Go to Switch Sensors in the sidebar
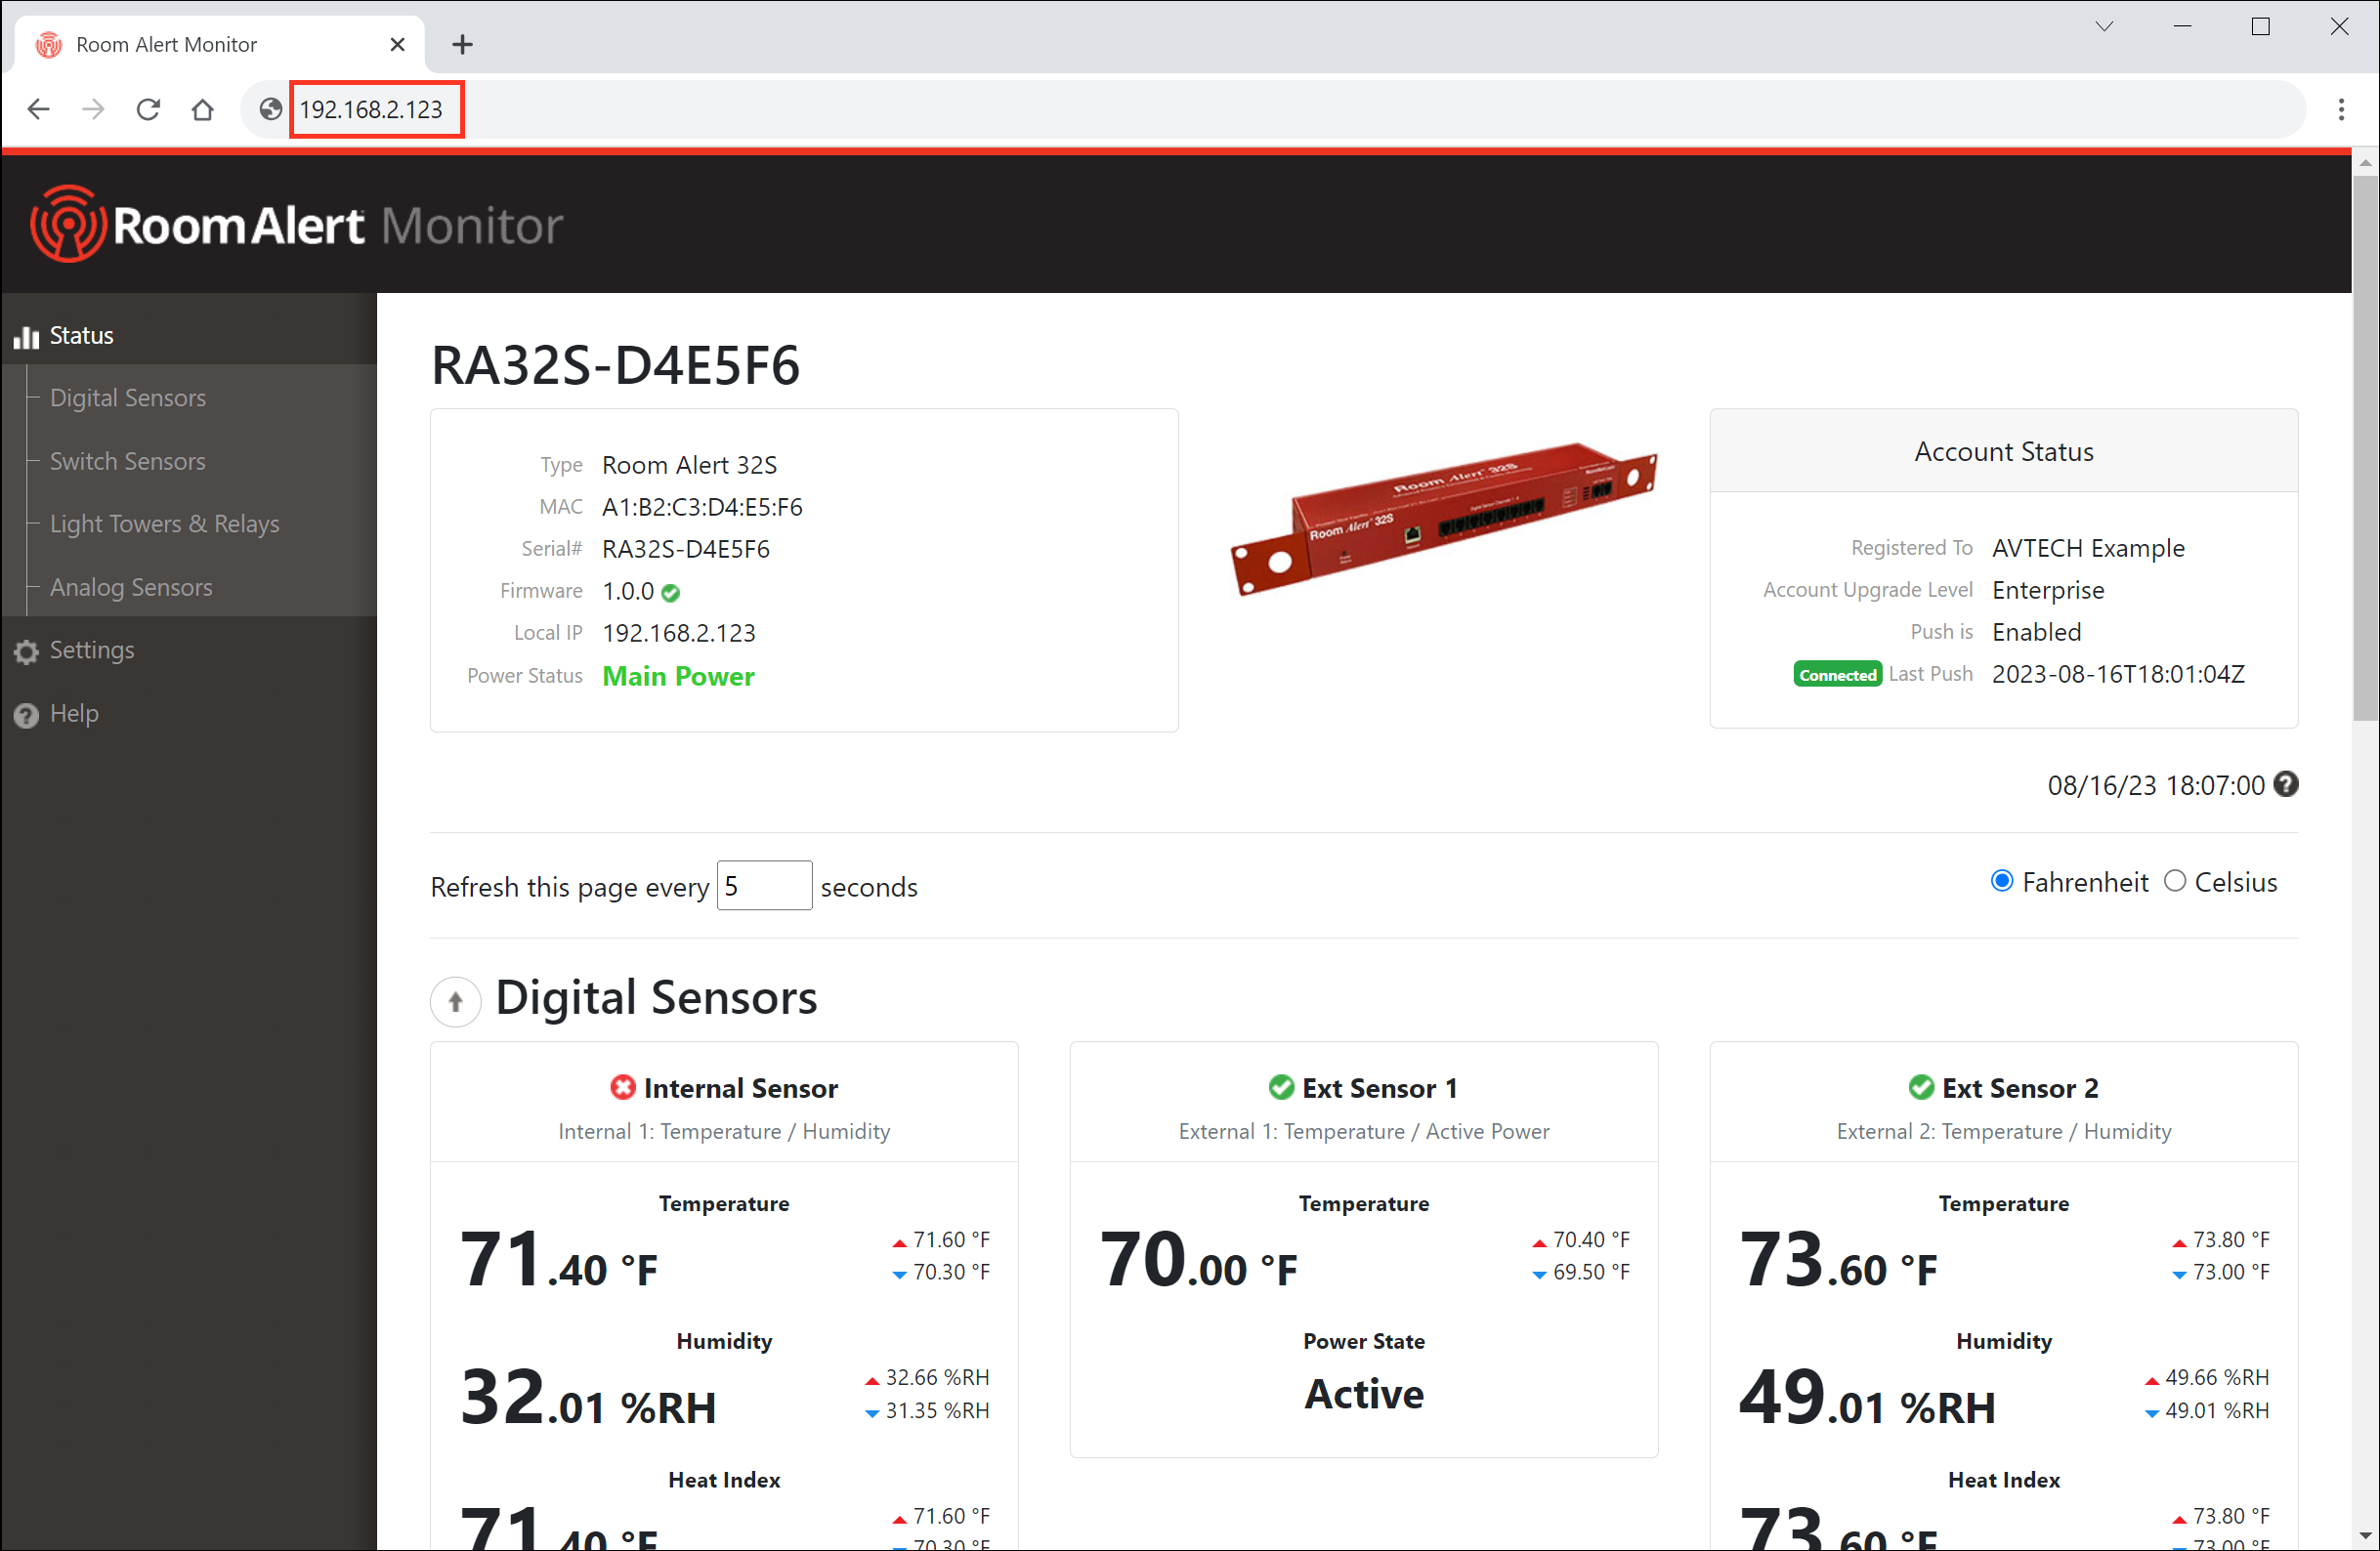 tap(127, 461)
